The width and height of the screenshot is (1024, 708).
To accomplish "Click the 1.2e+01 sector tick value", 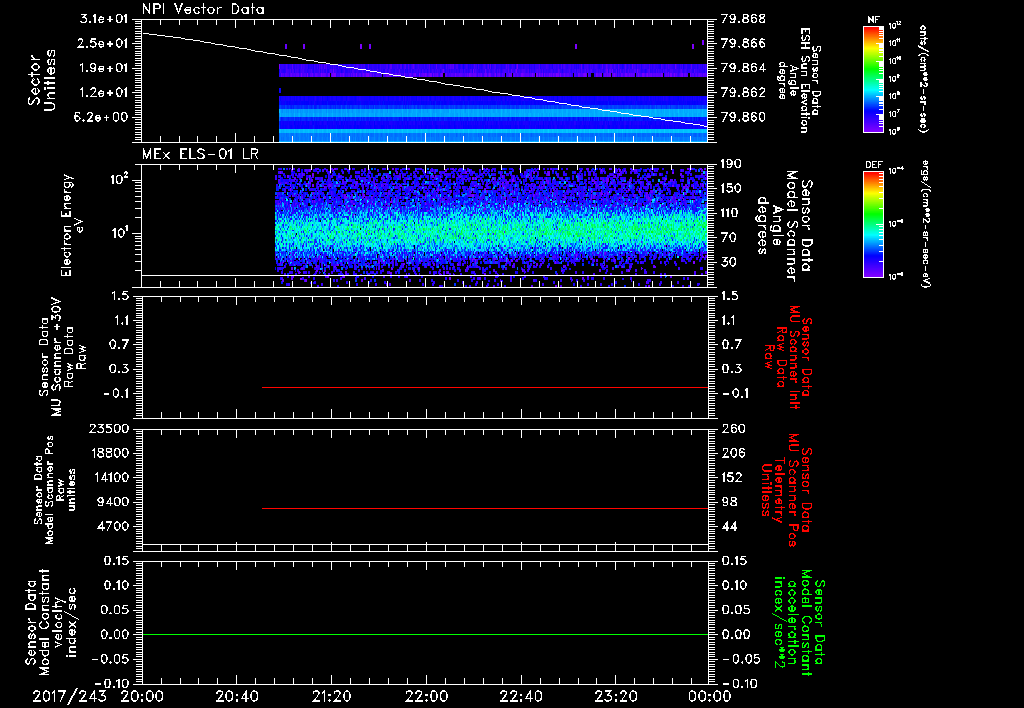I will click(x=104, y=93).
